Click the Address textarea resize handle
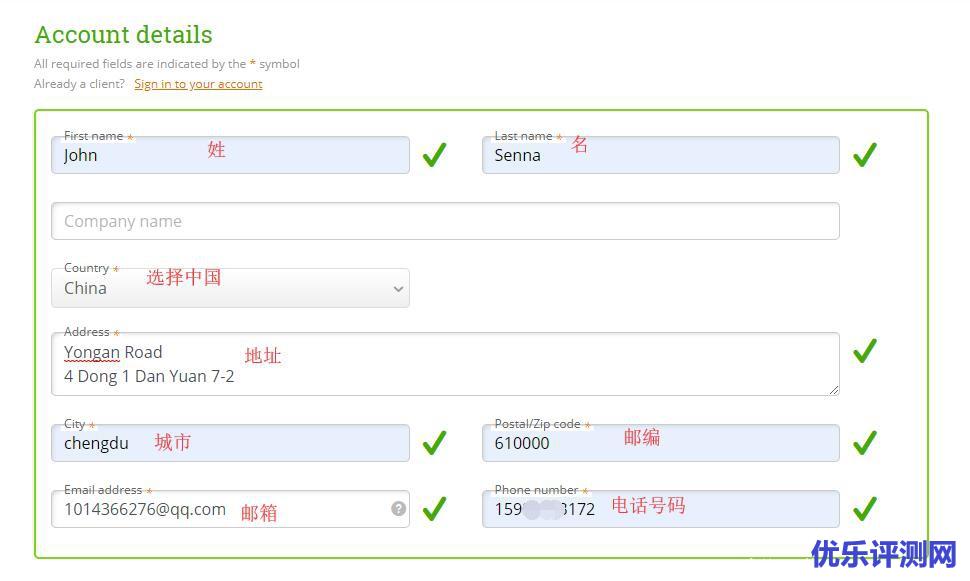 pyautogui.click(x=833, y=390)
